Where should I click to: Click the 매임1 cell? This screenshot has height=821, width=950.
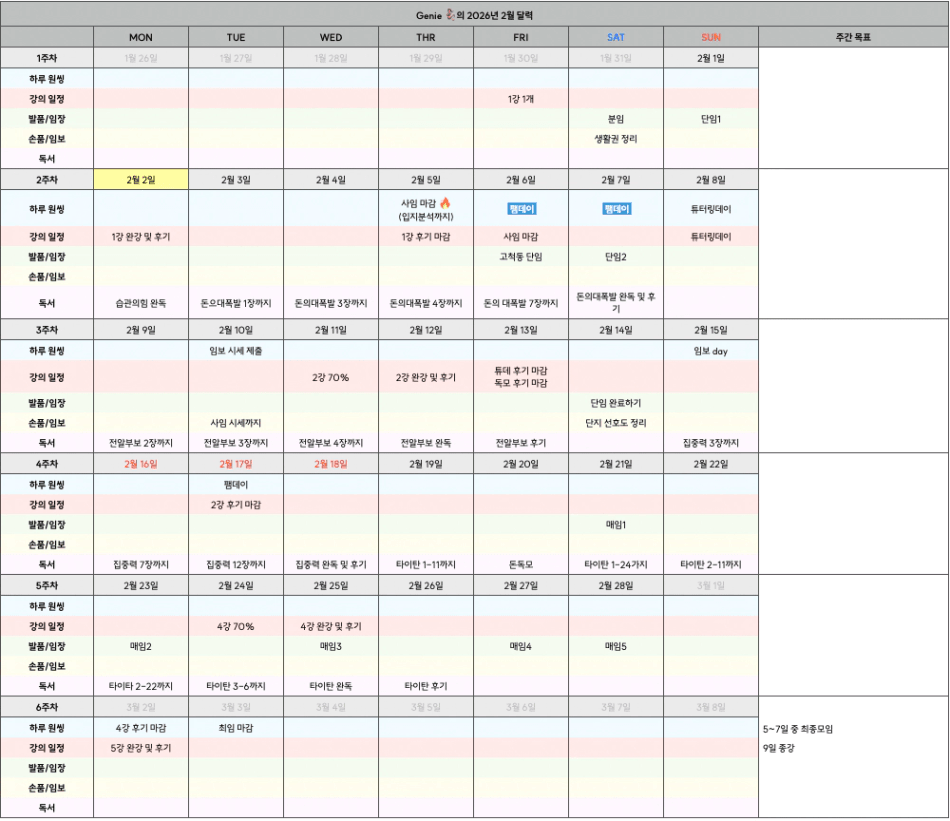point(616,524)
